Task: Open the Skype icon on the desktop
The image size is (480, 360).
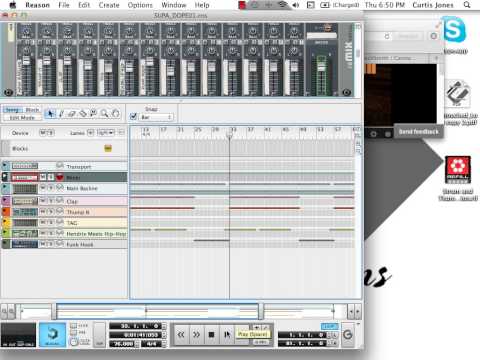Action: [455, 30]
